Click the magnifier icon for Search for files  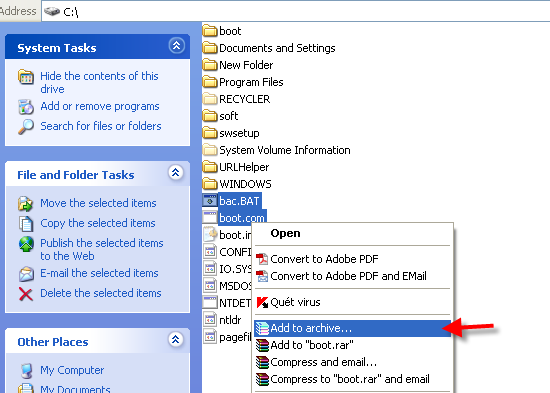(26, 127)
